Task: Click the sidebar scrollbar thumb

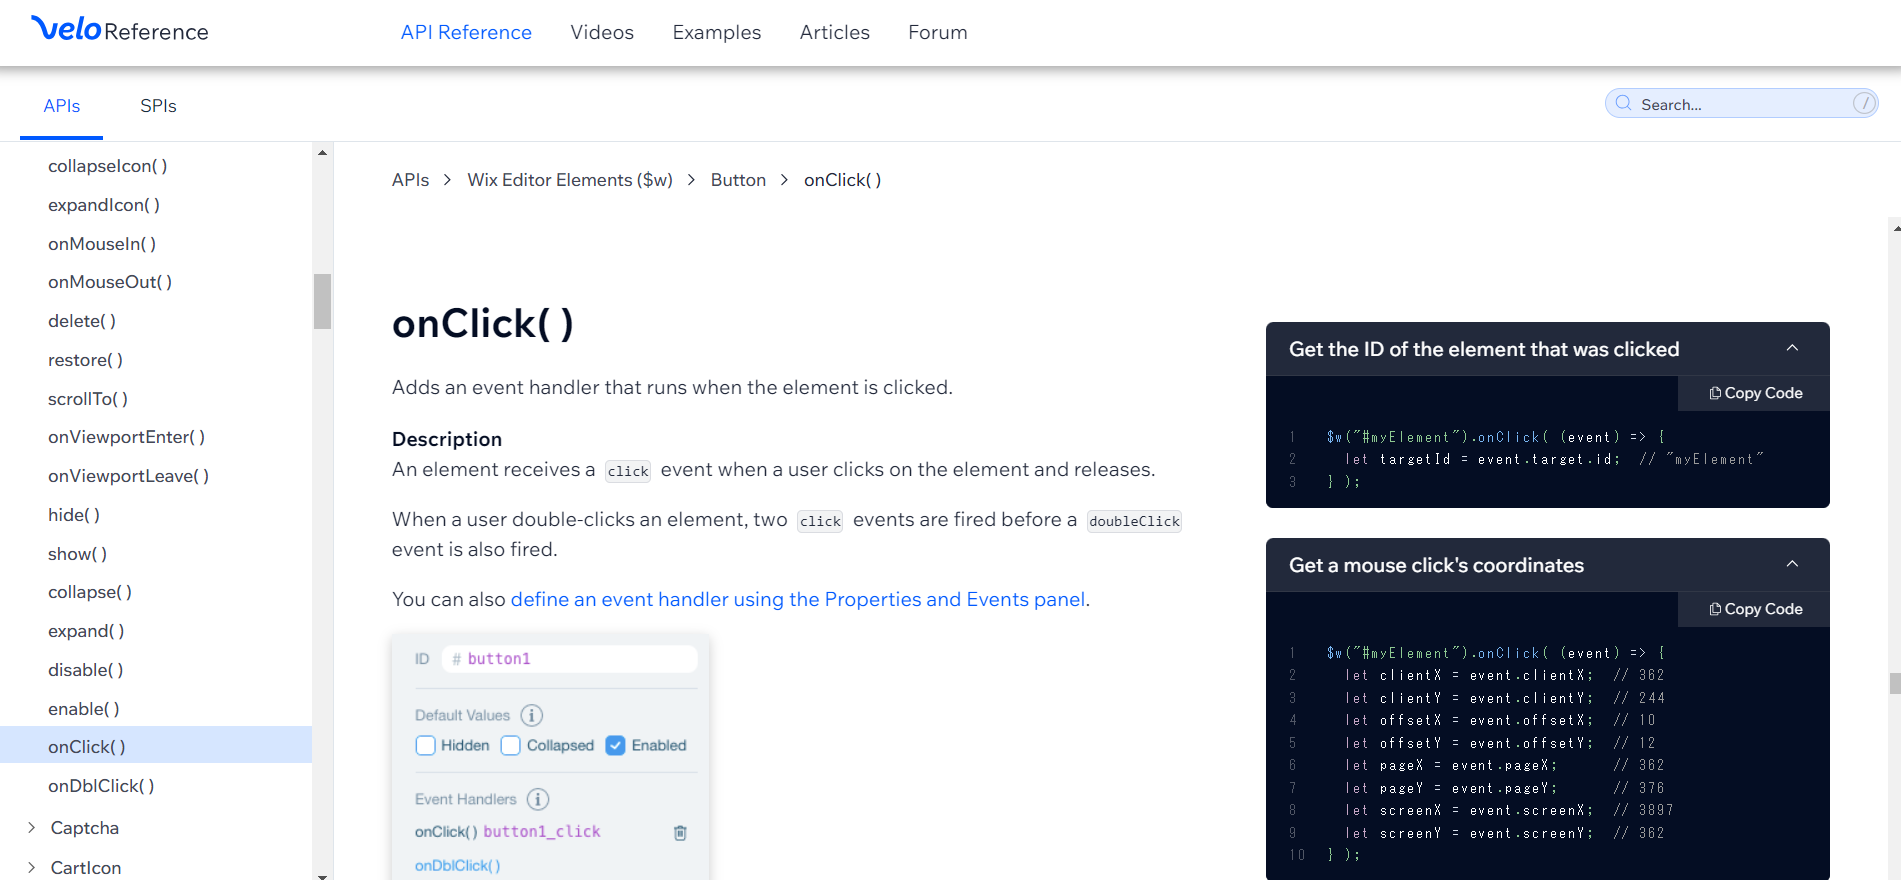Action: point(322,301)
